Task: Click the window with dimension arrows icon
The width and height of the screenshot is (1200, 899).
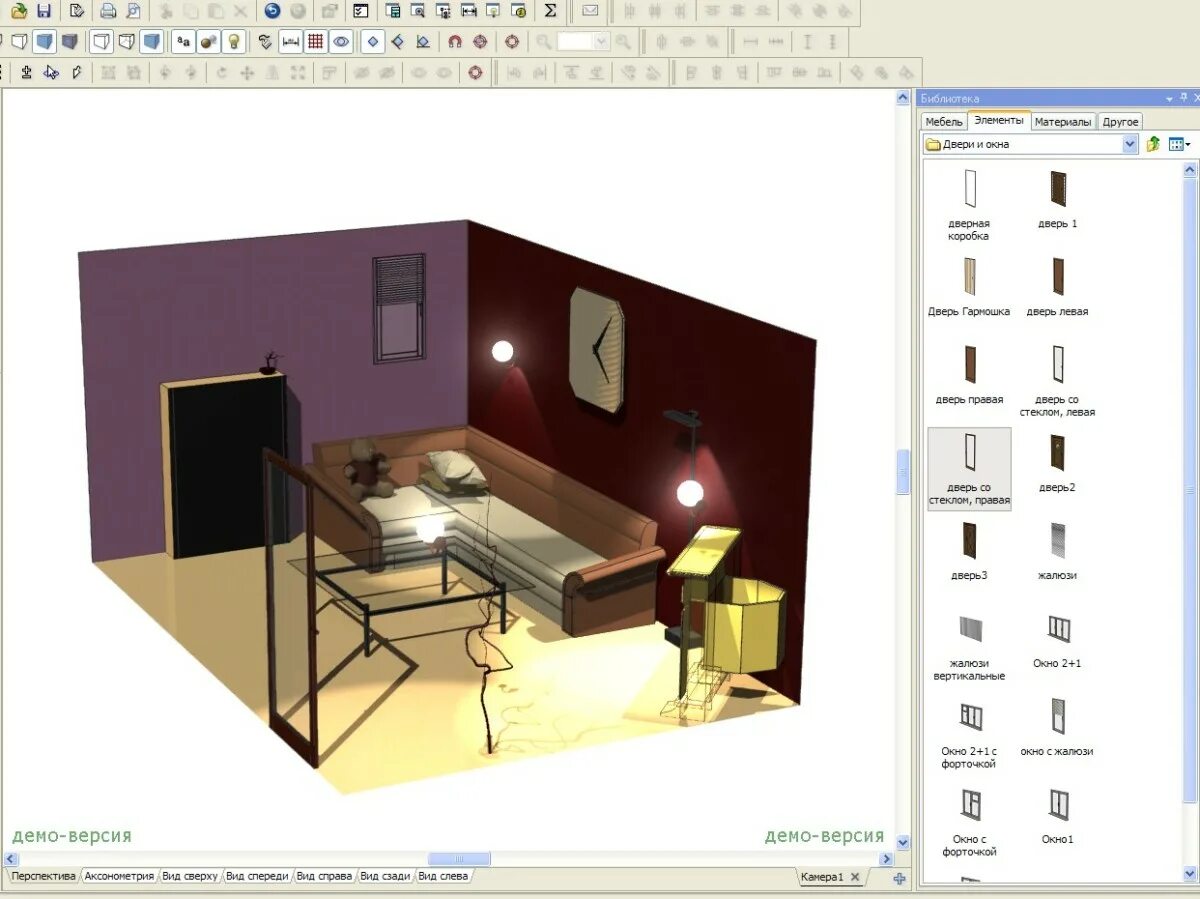Action: (468, 11)
